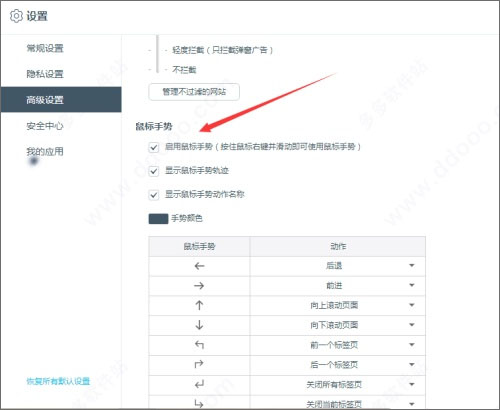Click the left arrow gesture icon

pyautogui.click(x=199, y=266)
